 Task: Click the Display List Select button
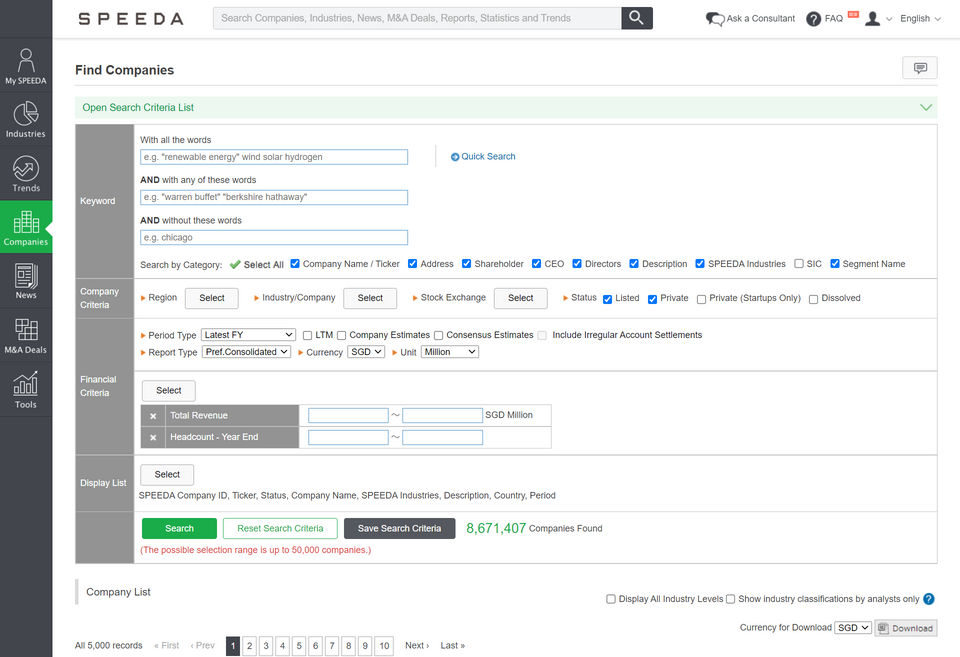pos(167,475)
